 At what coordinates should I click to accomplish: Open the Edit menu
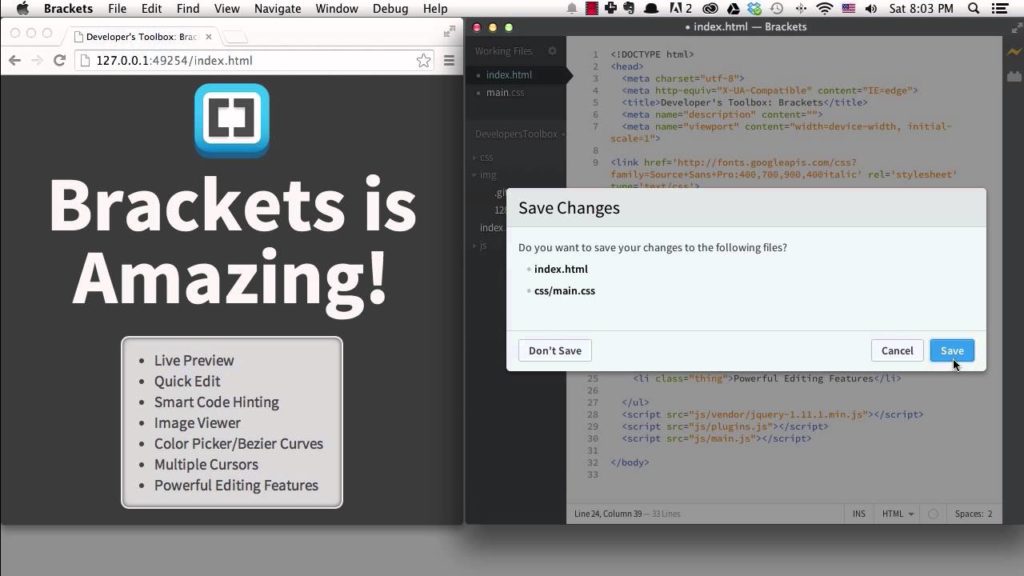151,8
